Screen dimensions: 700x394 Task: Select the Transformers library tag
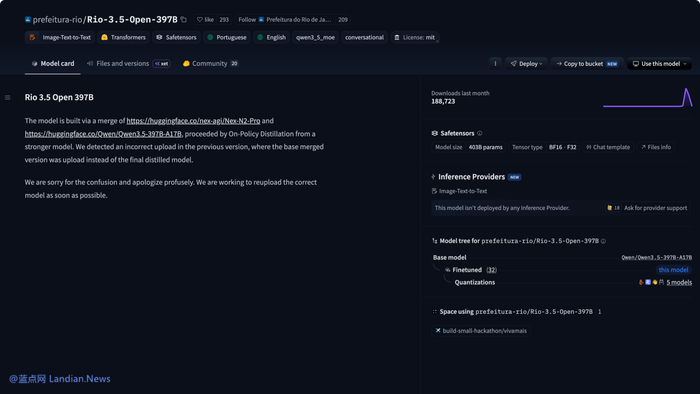[123, 37]
